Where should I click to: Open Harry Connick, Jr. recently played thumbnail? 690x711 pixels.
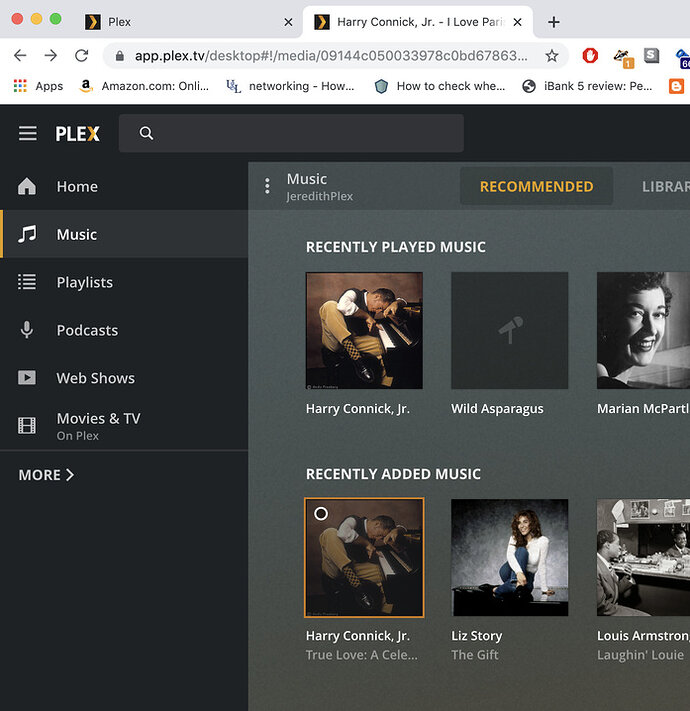(364, 331)
